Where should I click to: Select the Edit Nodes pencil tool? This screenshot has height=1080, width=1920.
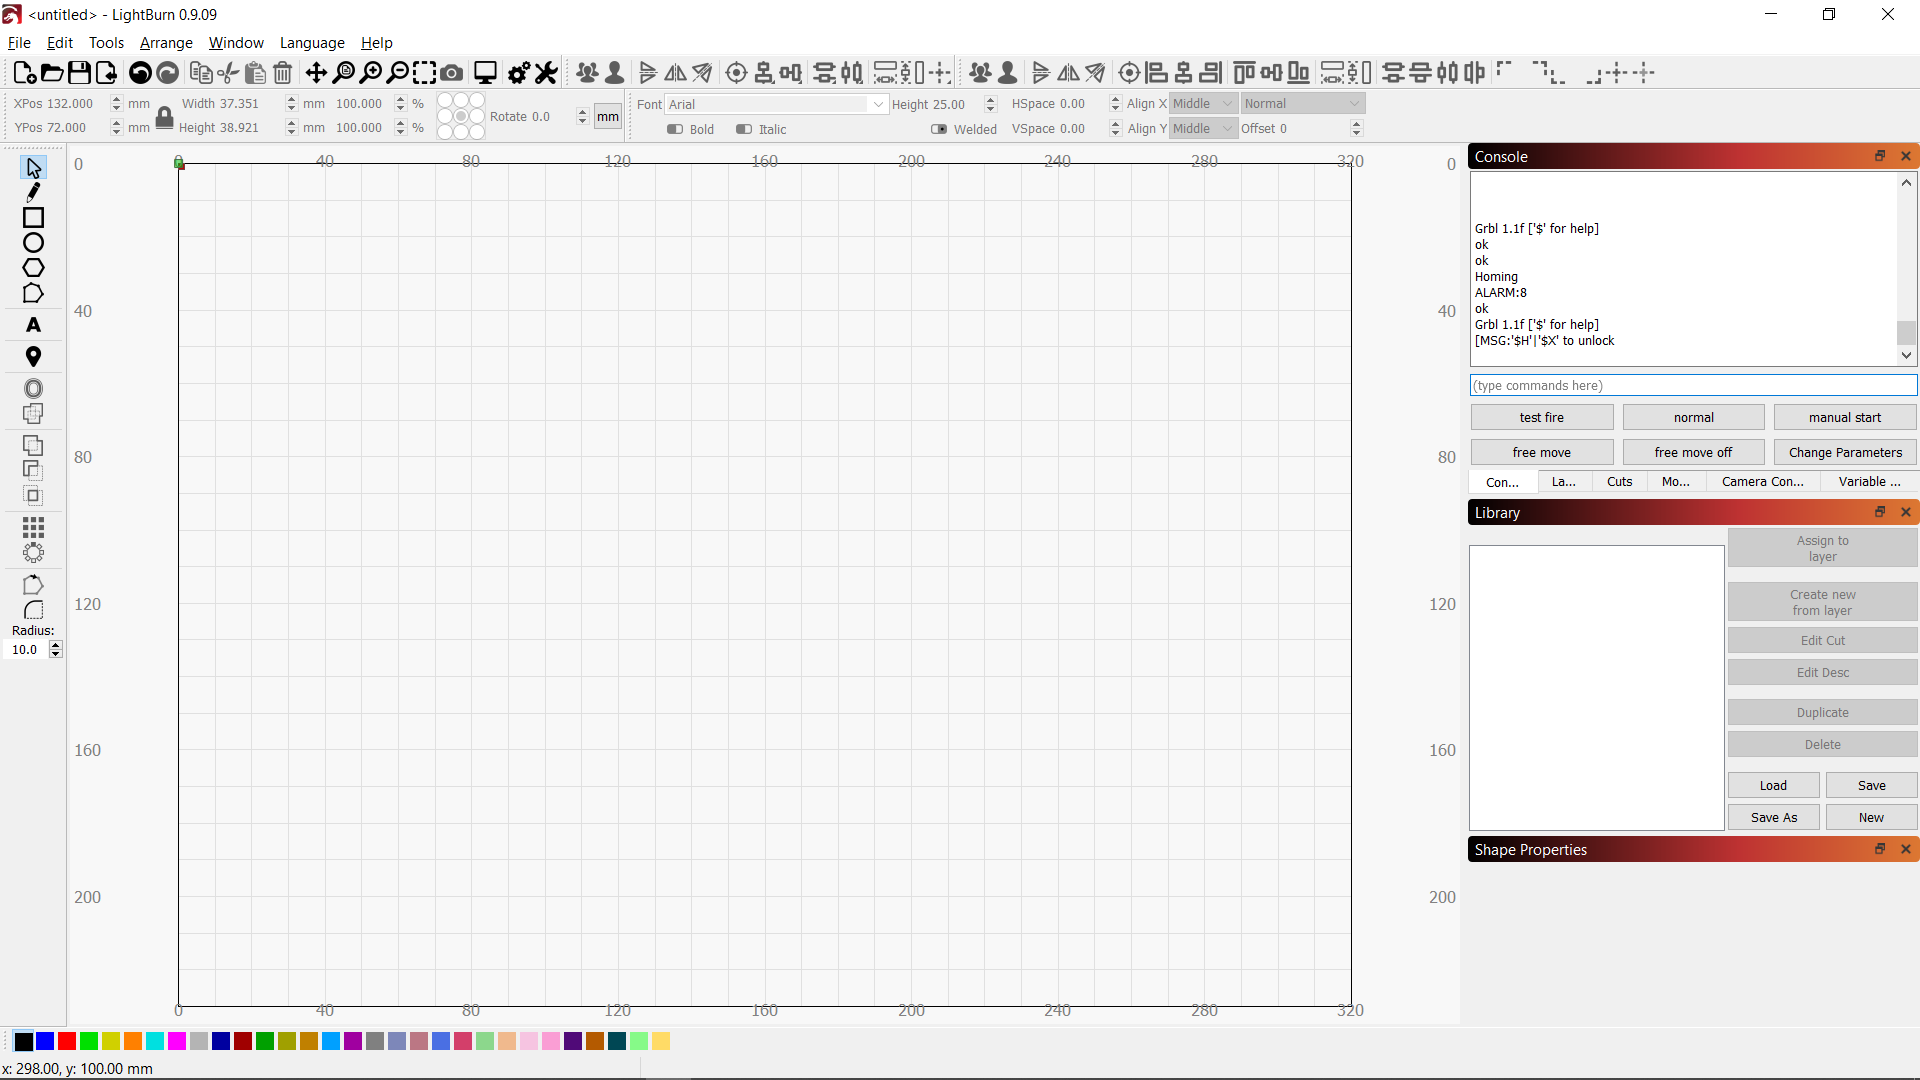[x=33, y=193]
